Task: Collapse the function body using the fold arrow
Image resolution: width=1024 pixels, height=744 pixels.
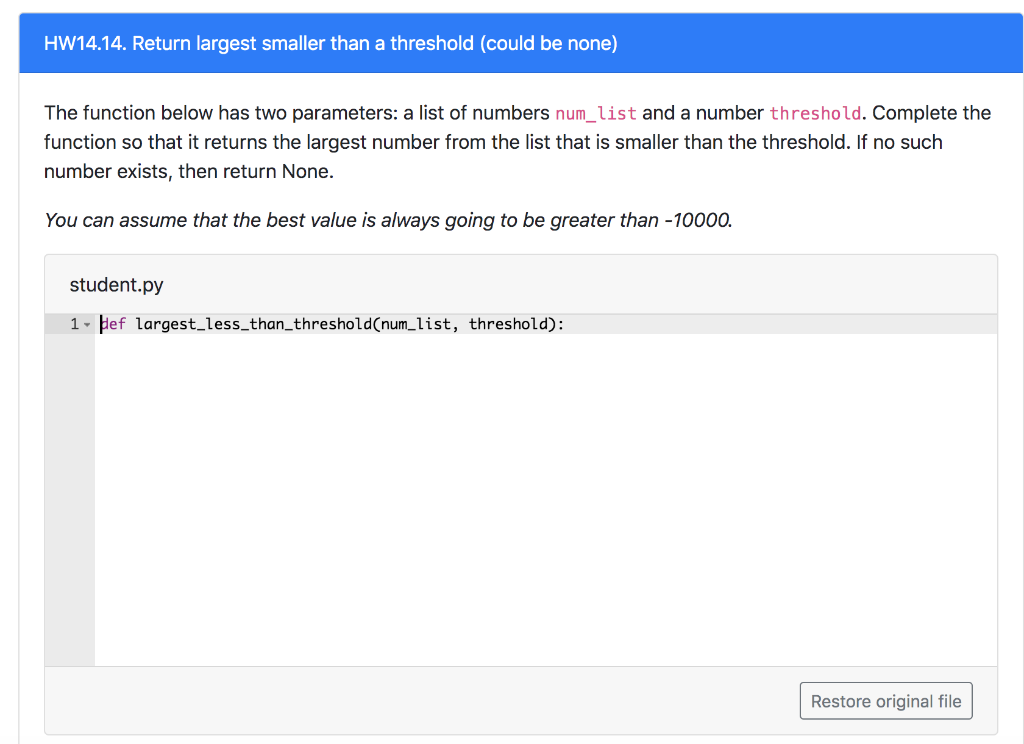Action: tap(89, 323)
